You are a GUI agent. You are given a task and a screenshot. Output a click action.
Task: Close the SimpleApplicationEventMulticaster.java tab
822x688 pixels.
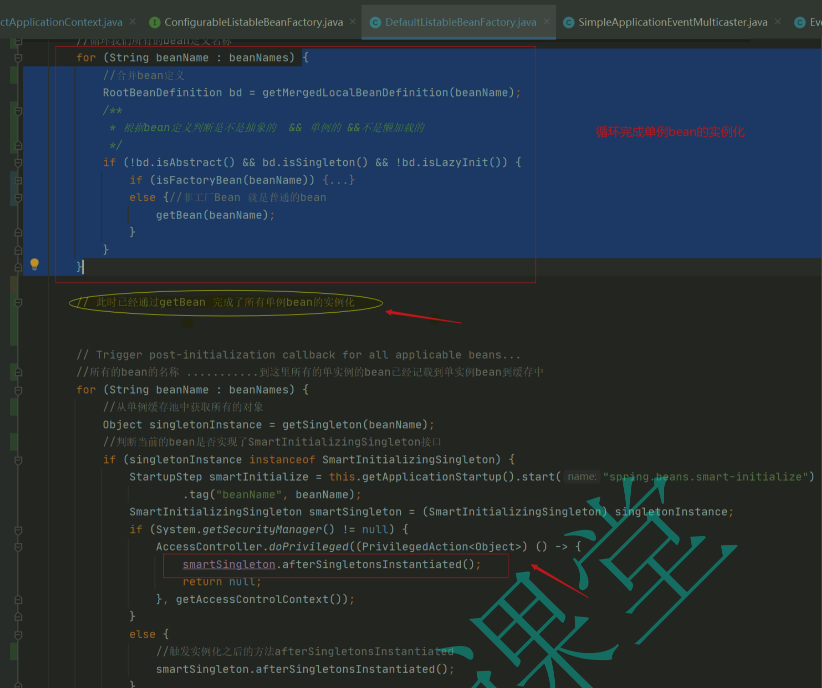(778, 22)
